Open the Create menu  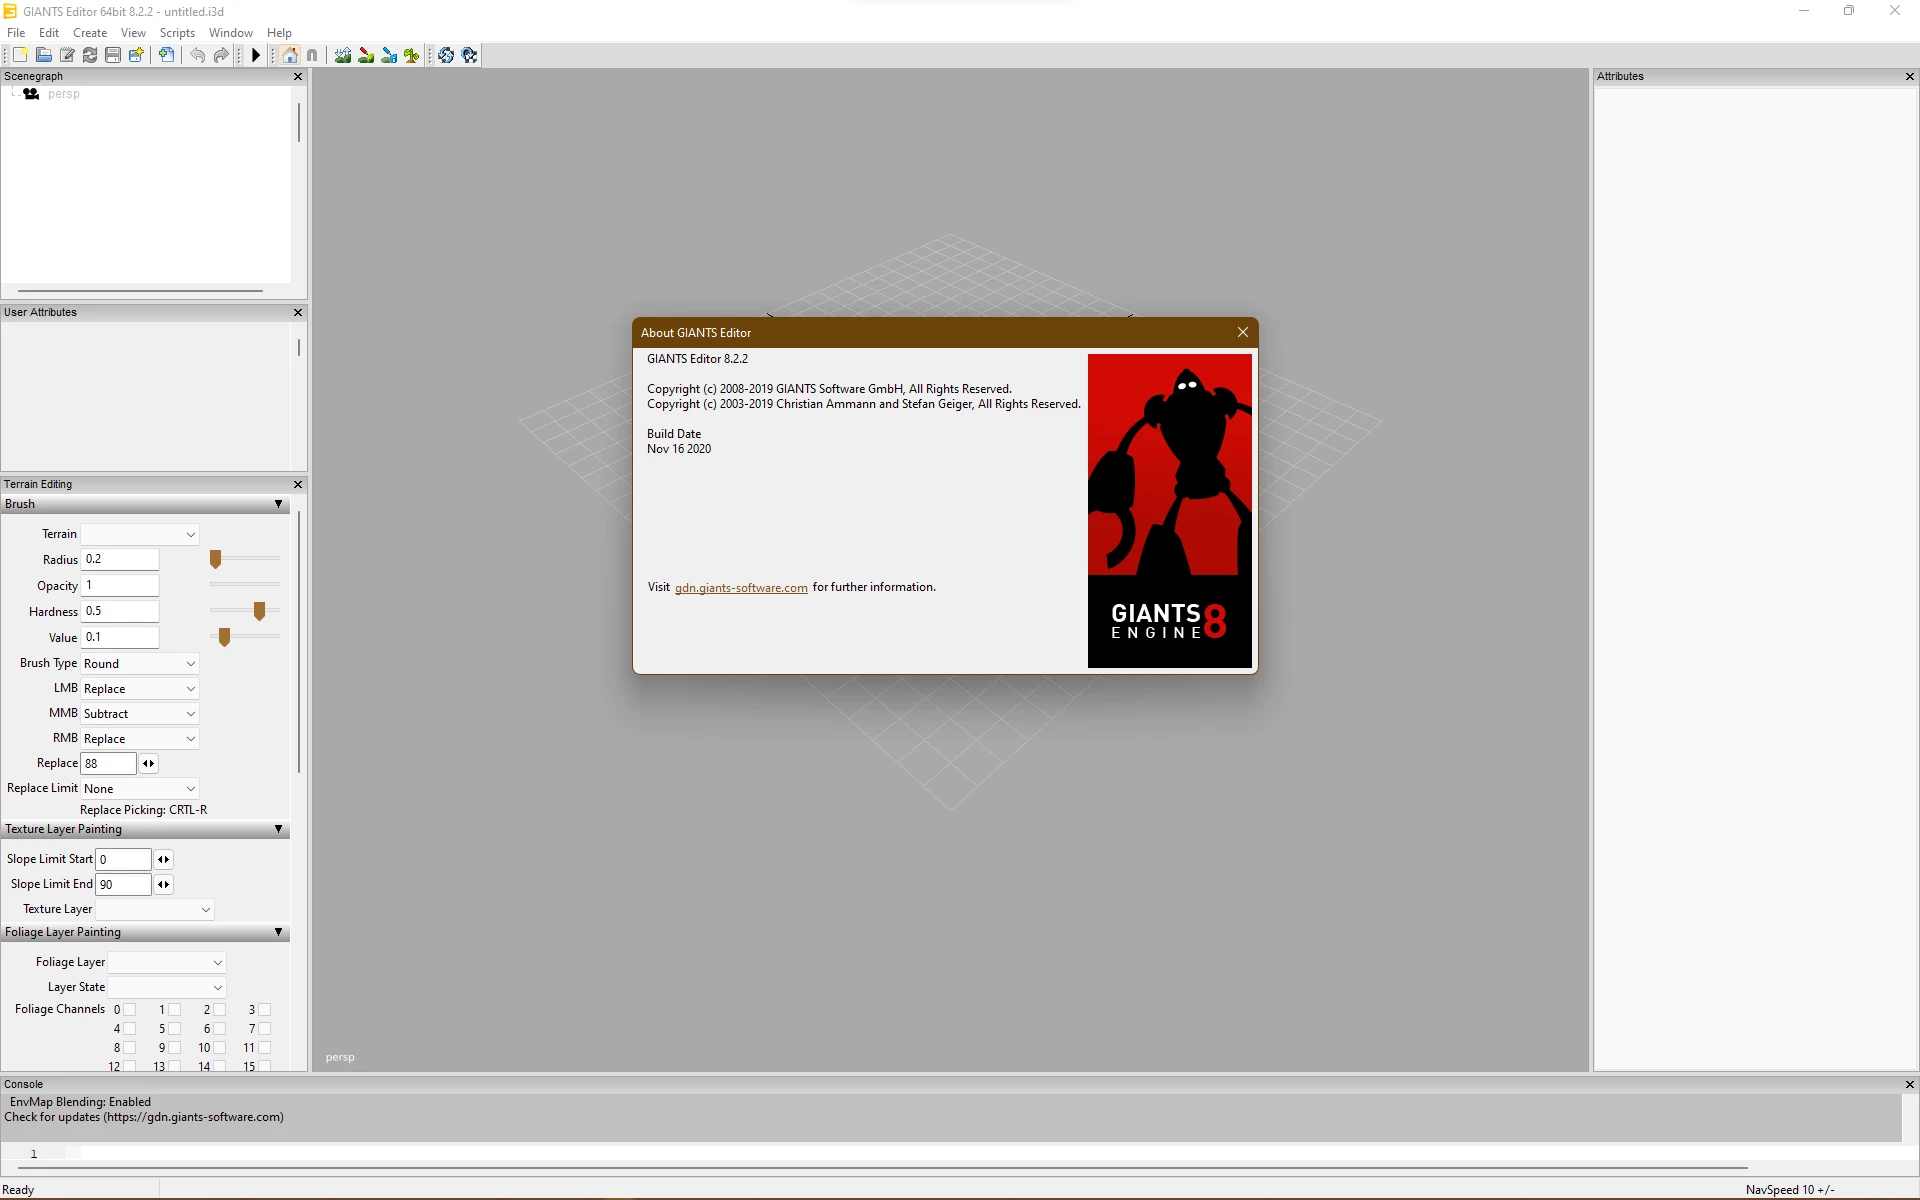point(90,33)
